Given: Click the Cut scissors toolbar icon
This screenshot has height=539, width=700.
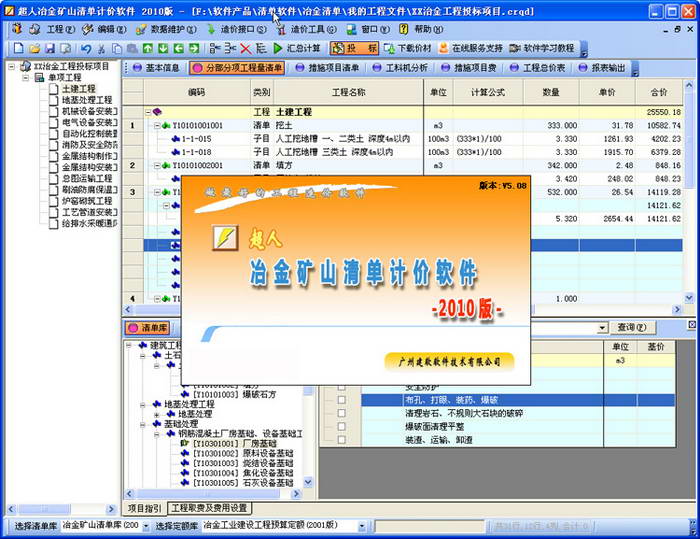Looking at the screenshot, I should (x=102, y=48).
